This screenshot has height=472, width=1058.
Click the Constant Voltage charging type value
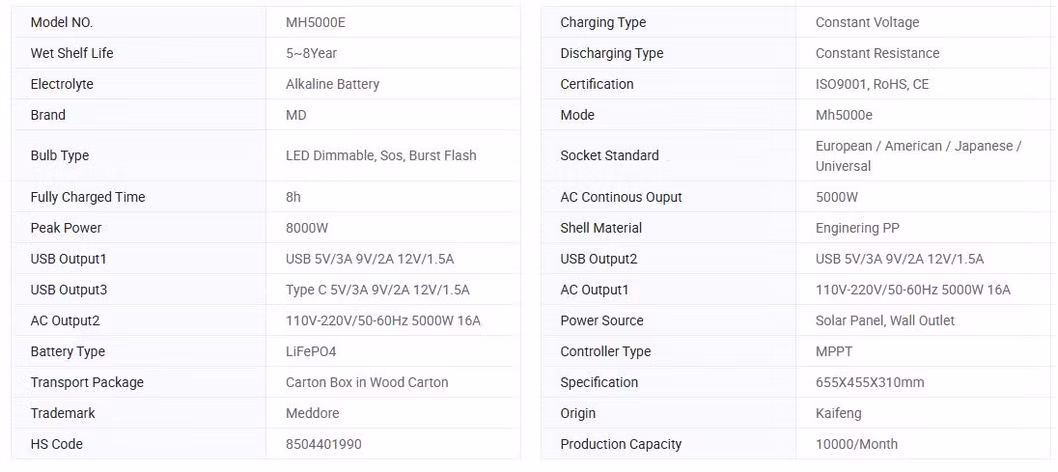coord(867,22)
